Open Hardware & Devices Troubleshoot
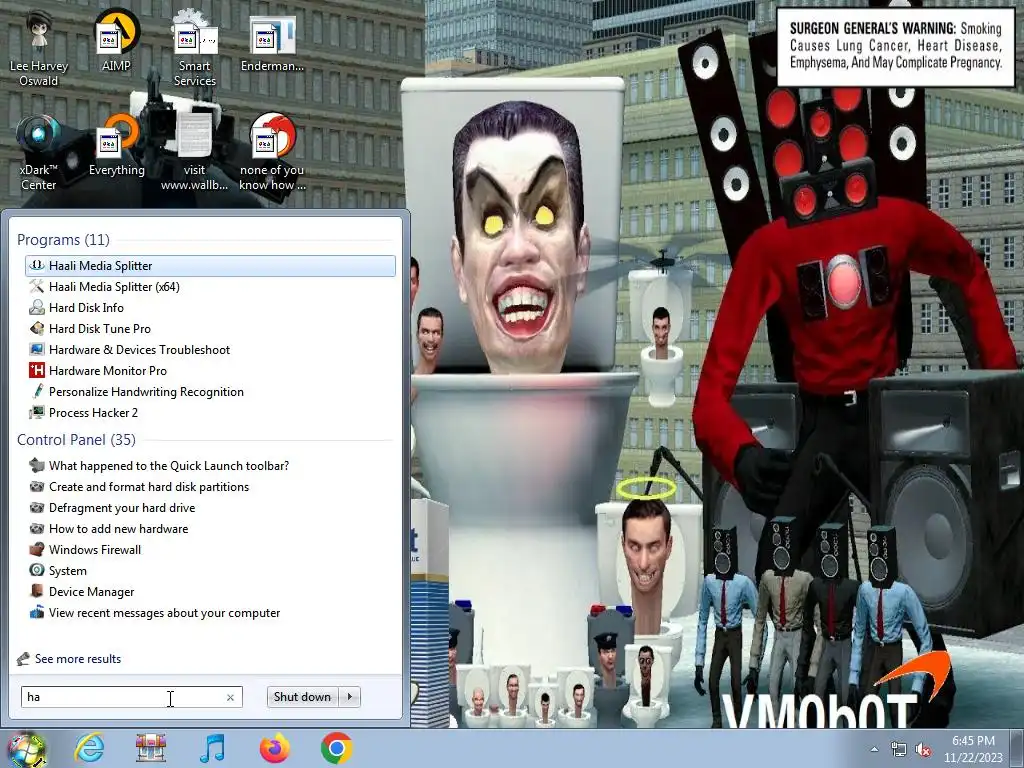The image size is (1024, 768). [x=210, y=349]
